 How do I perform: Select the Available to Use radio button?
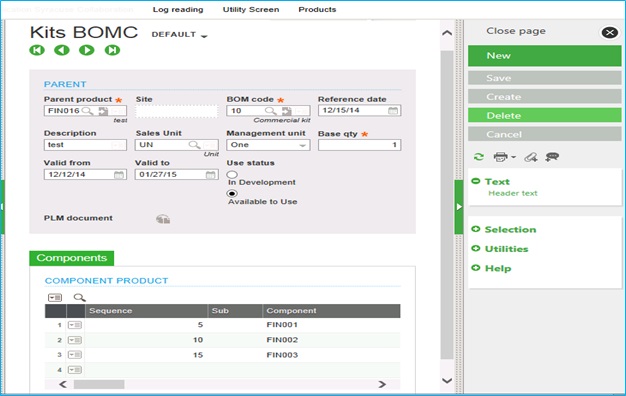click(x=232, y=194)
